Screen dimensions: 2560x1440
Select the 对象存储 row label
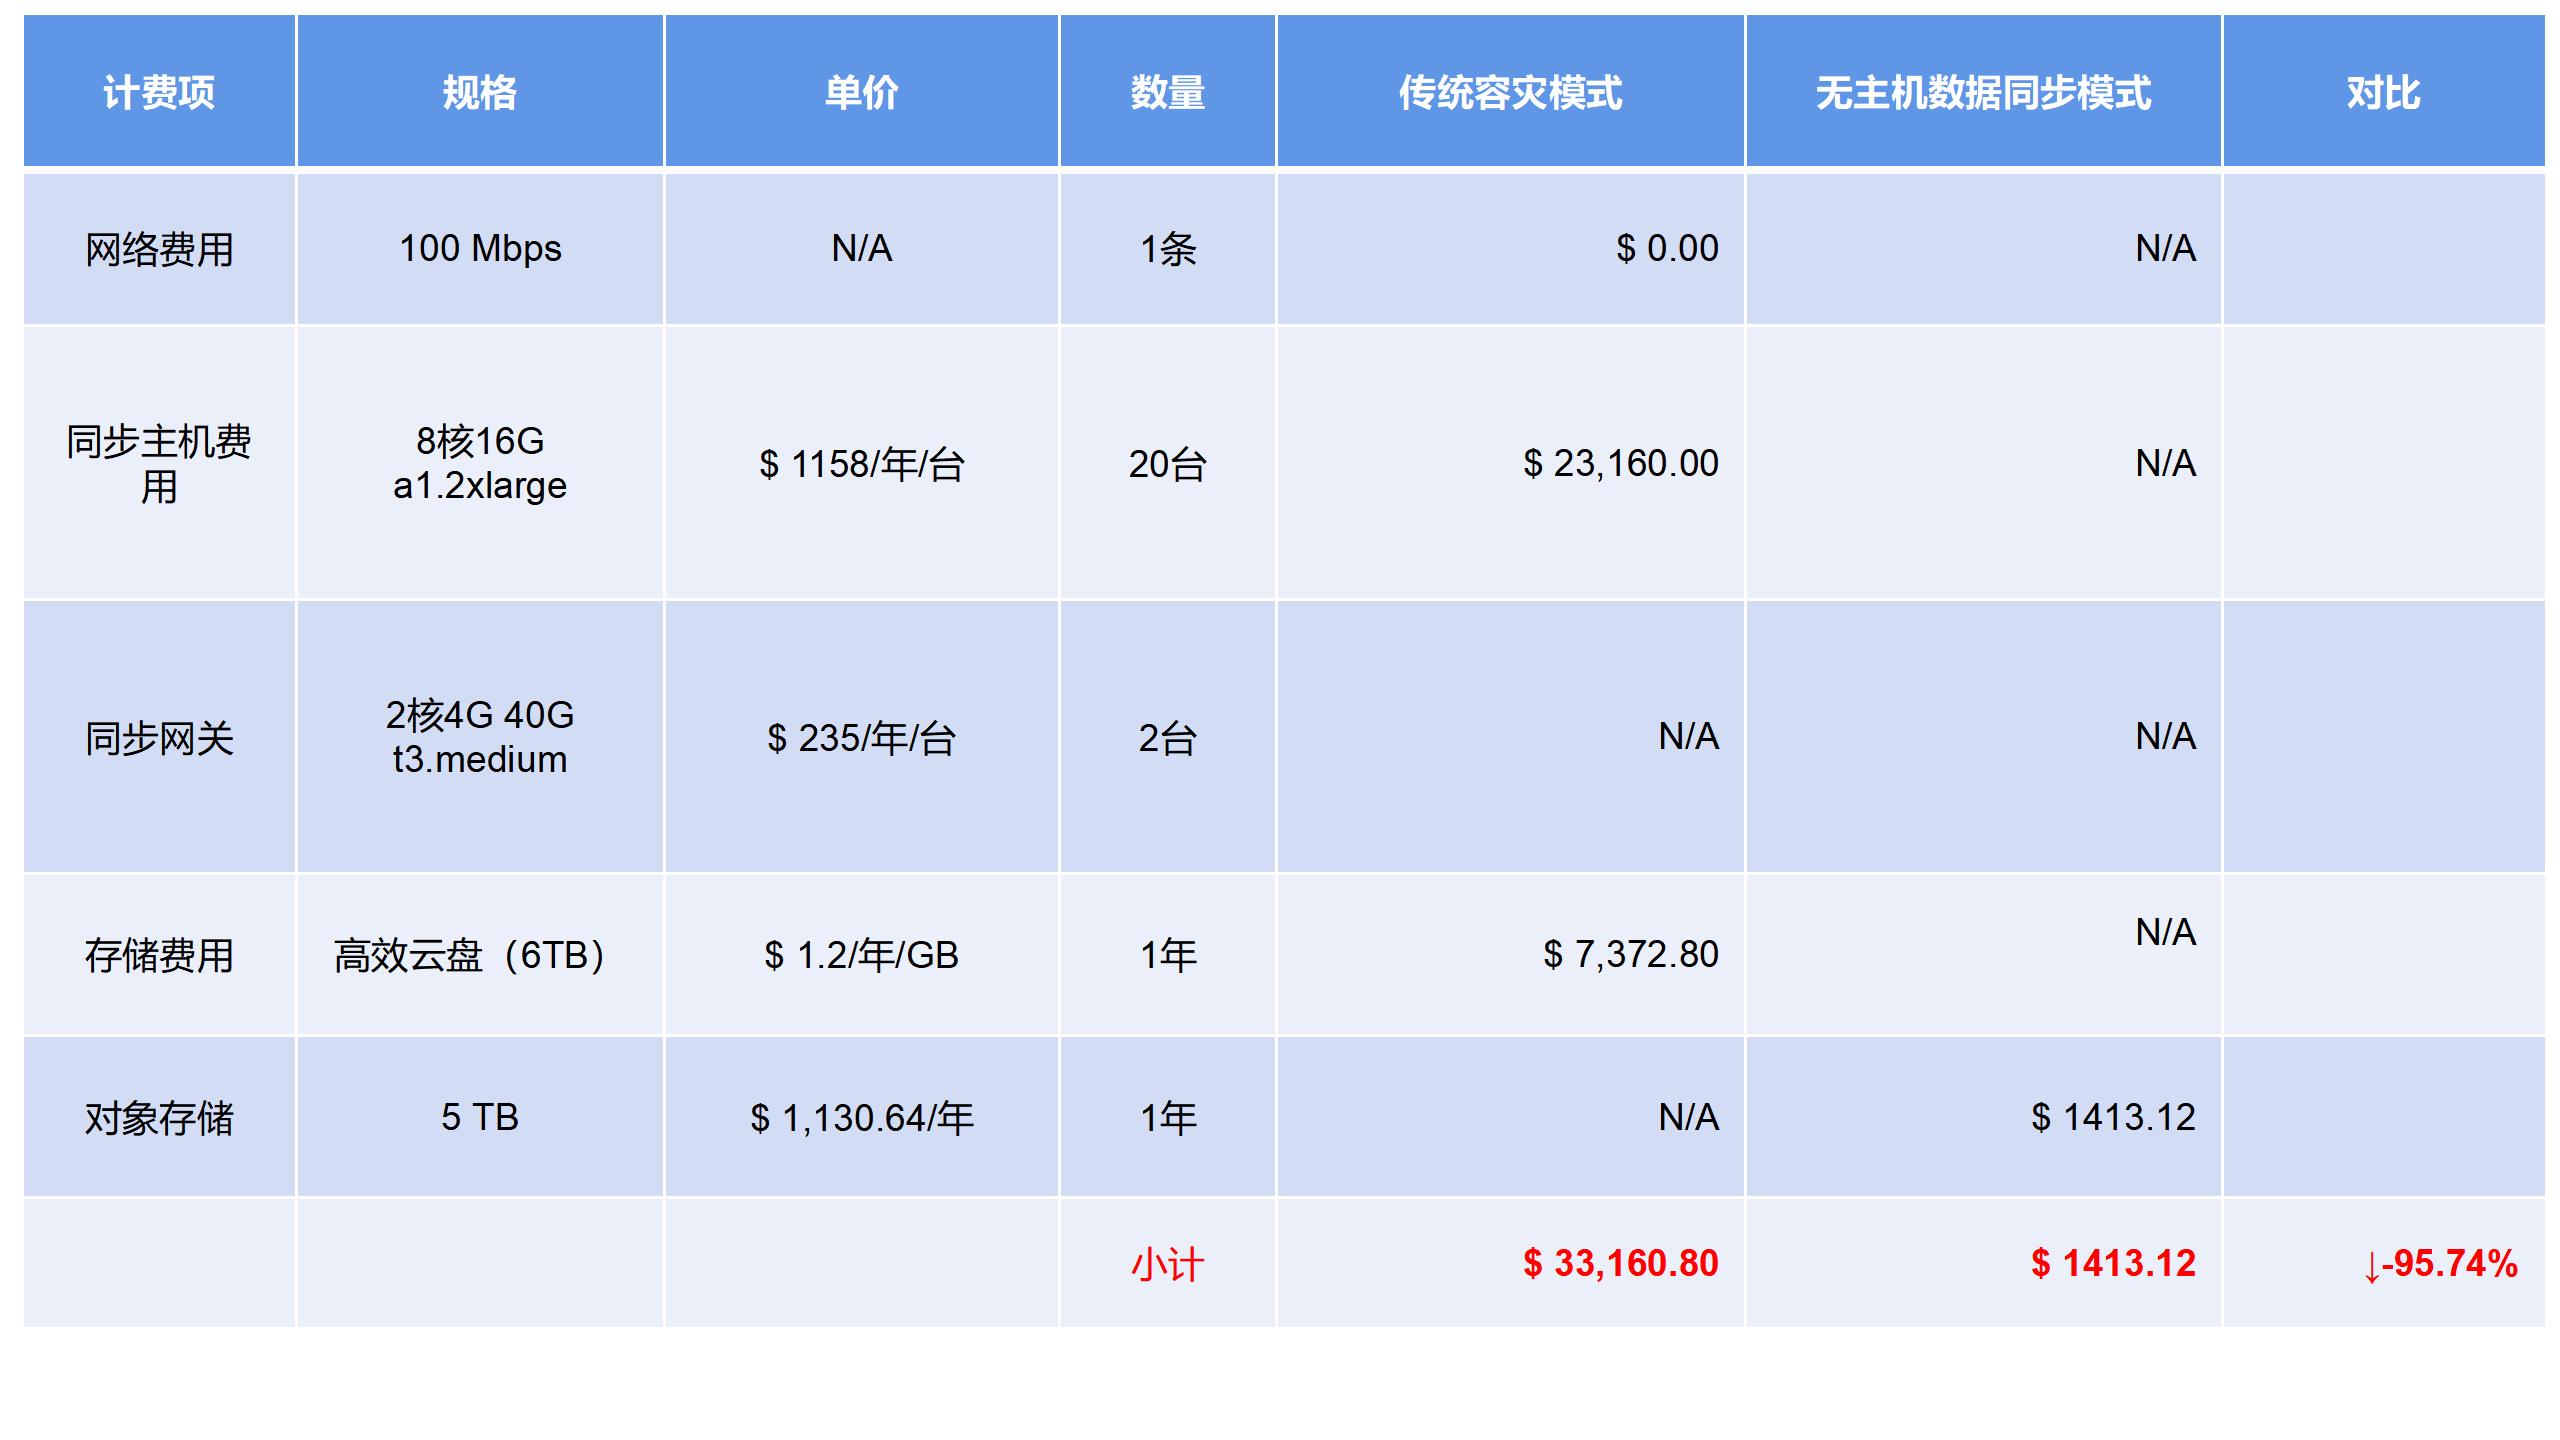pyautogui.click(x=159, y=1118)
